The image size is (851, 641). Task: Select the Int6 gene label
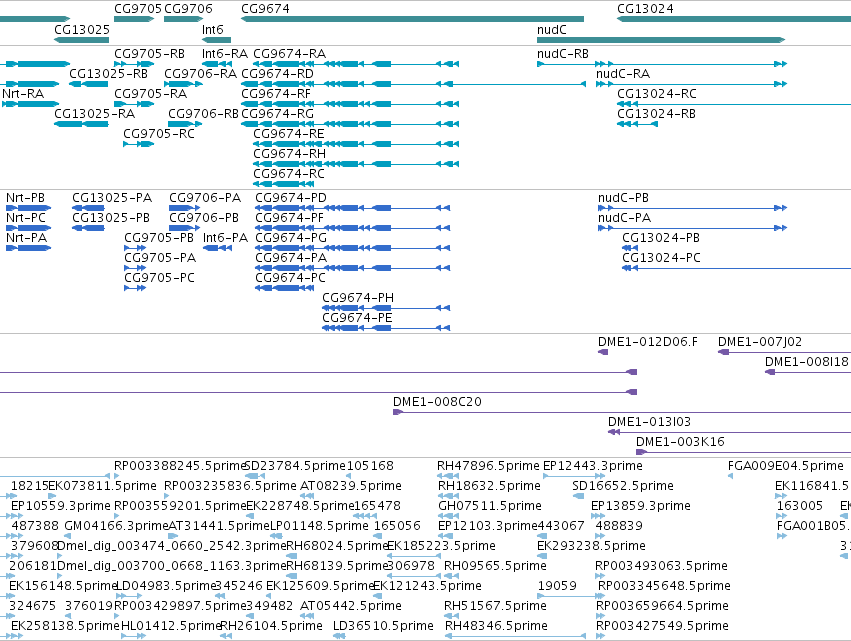(x=213, y=29)
